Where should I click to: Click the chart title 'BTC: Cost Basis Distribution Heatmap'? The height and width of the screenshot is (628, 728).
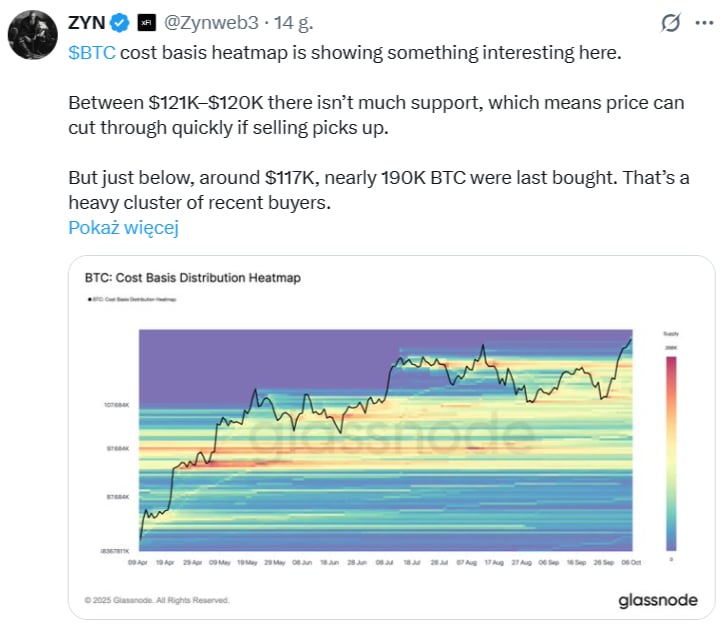click(x=192, y=278)
